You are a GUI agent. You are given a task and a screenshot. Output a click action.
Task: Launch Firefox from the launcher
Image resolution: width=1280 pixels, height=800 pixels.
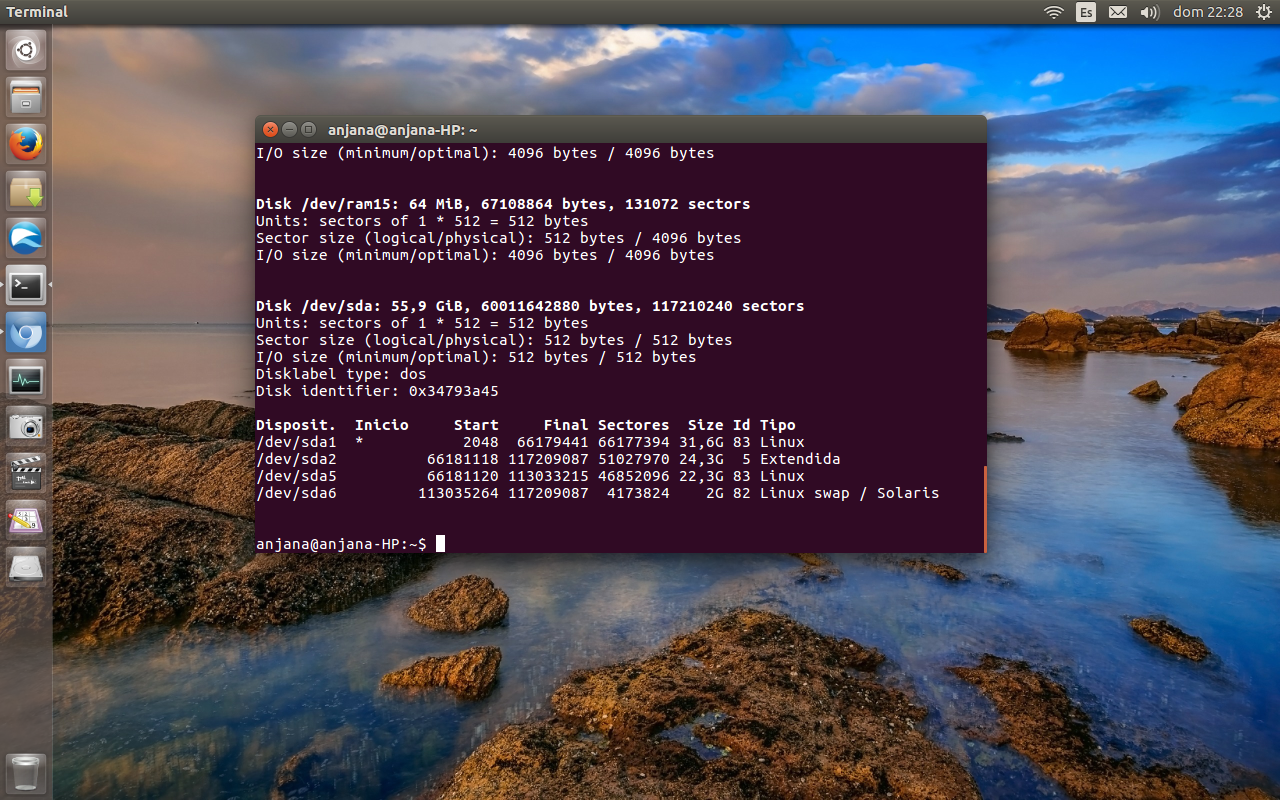click(25, 143)
